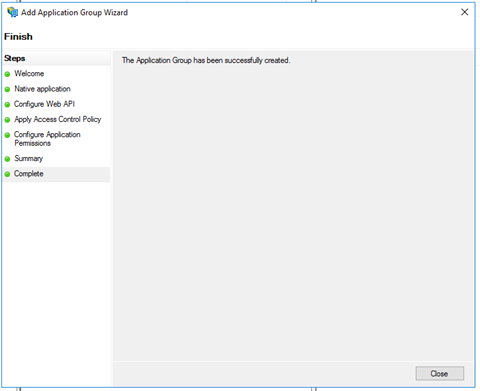The width and height of the screenshot is (480, 391).
Task: Click the green dot beside Configure Web API
Action: [7, 105]
